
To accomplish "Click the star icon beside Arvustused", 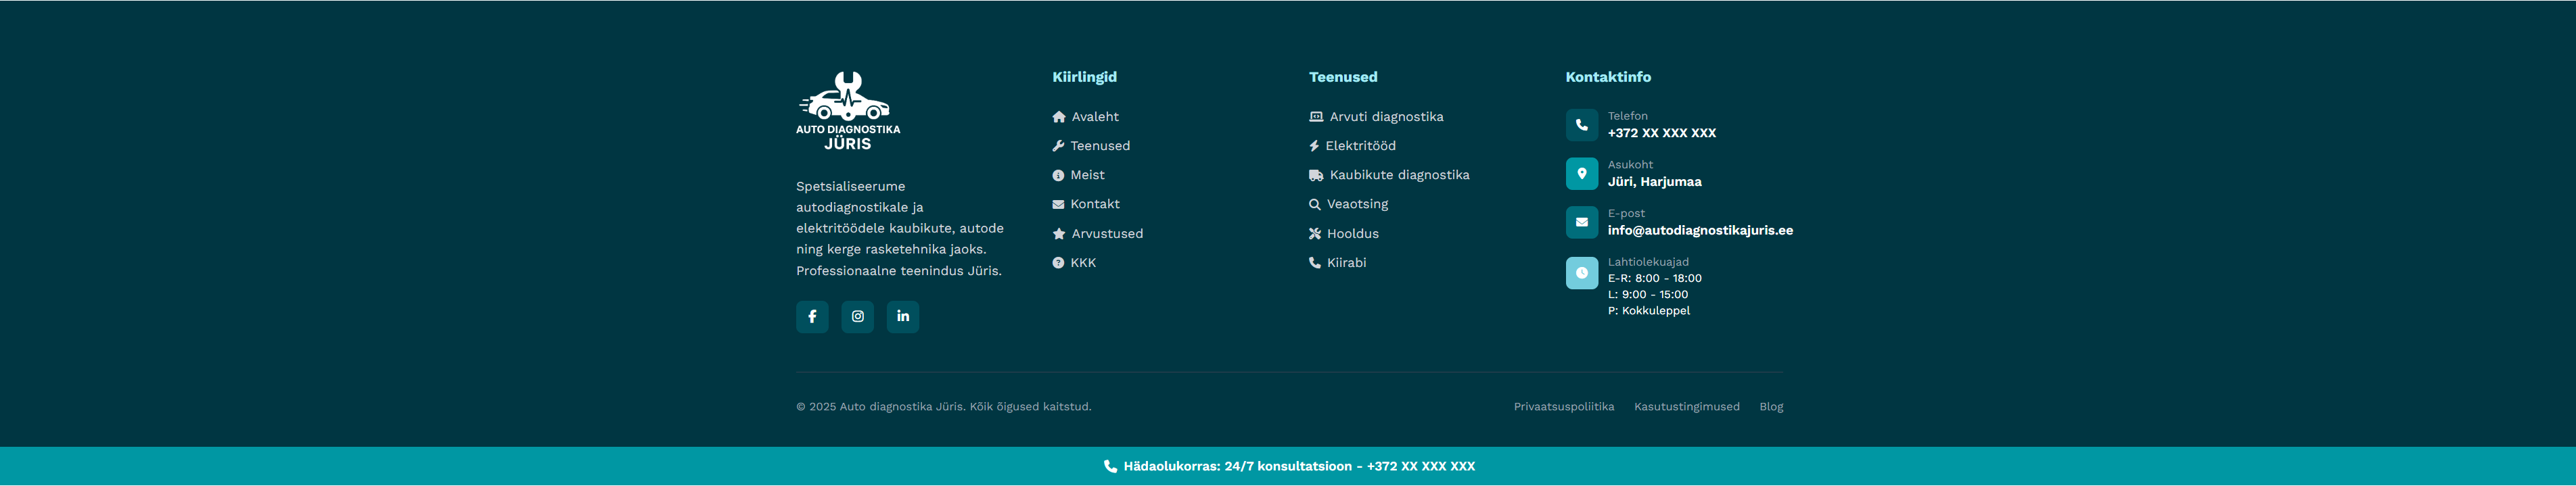I will (x=1059, y=234).
